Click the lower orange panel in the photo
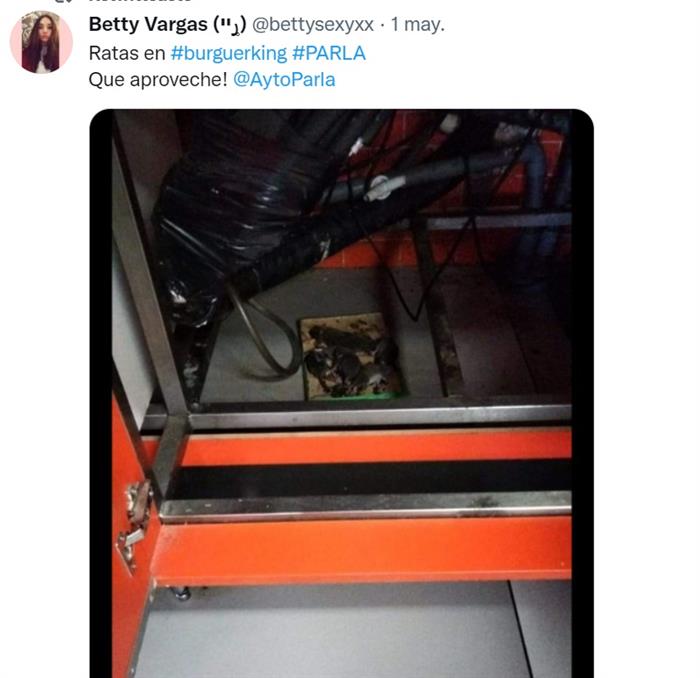The height and width of the screenshot is (678, 700). click(x=362, y=550)
